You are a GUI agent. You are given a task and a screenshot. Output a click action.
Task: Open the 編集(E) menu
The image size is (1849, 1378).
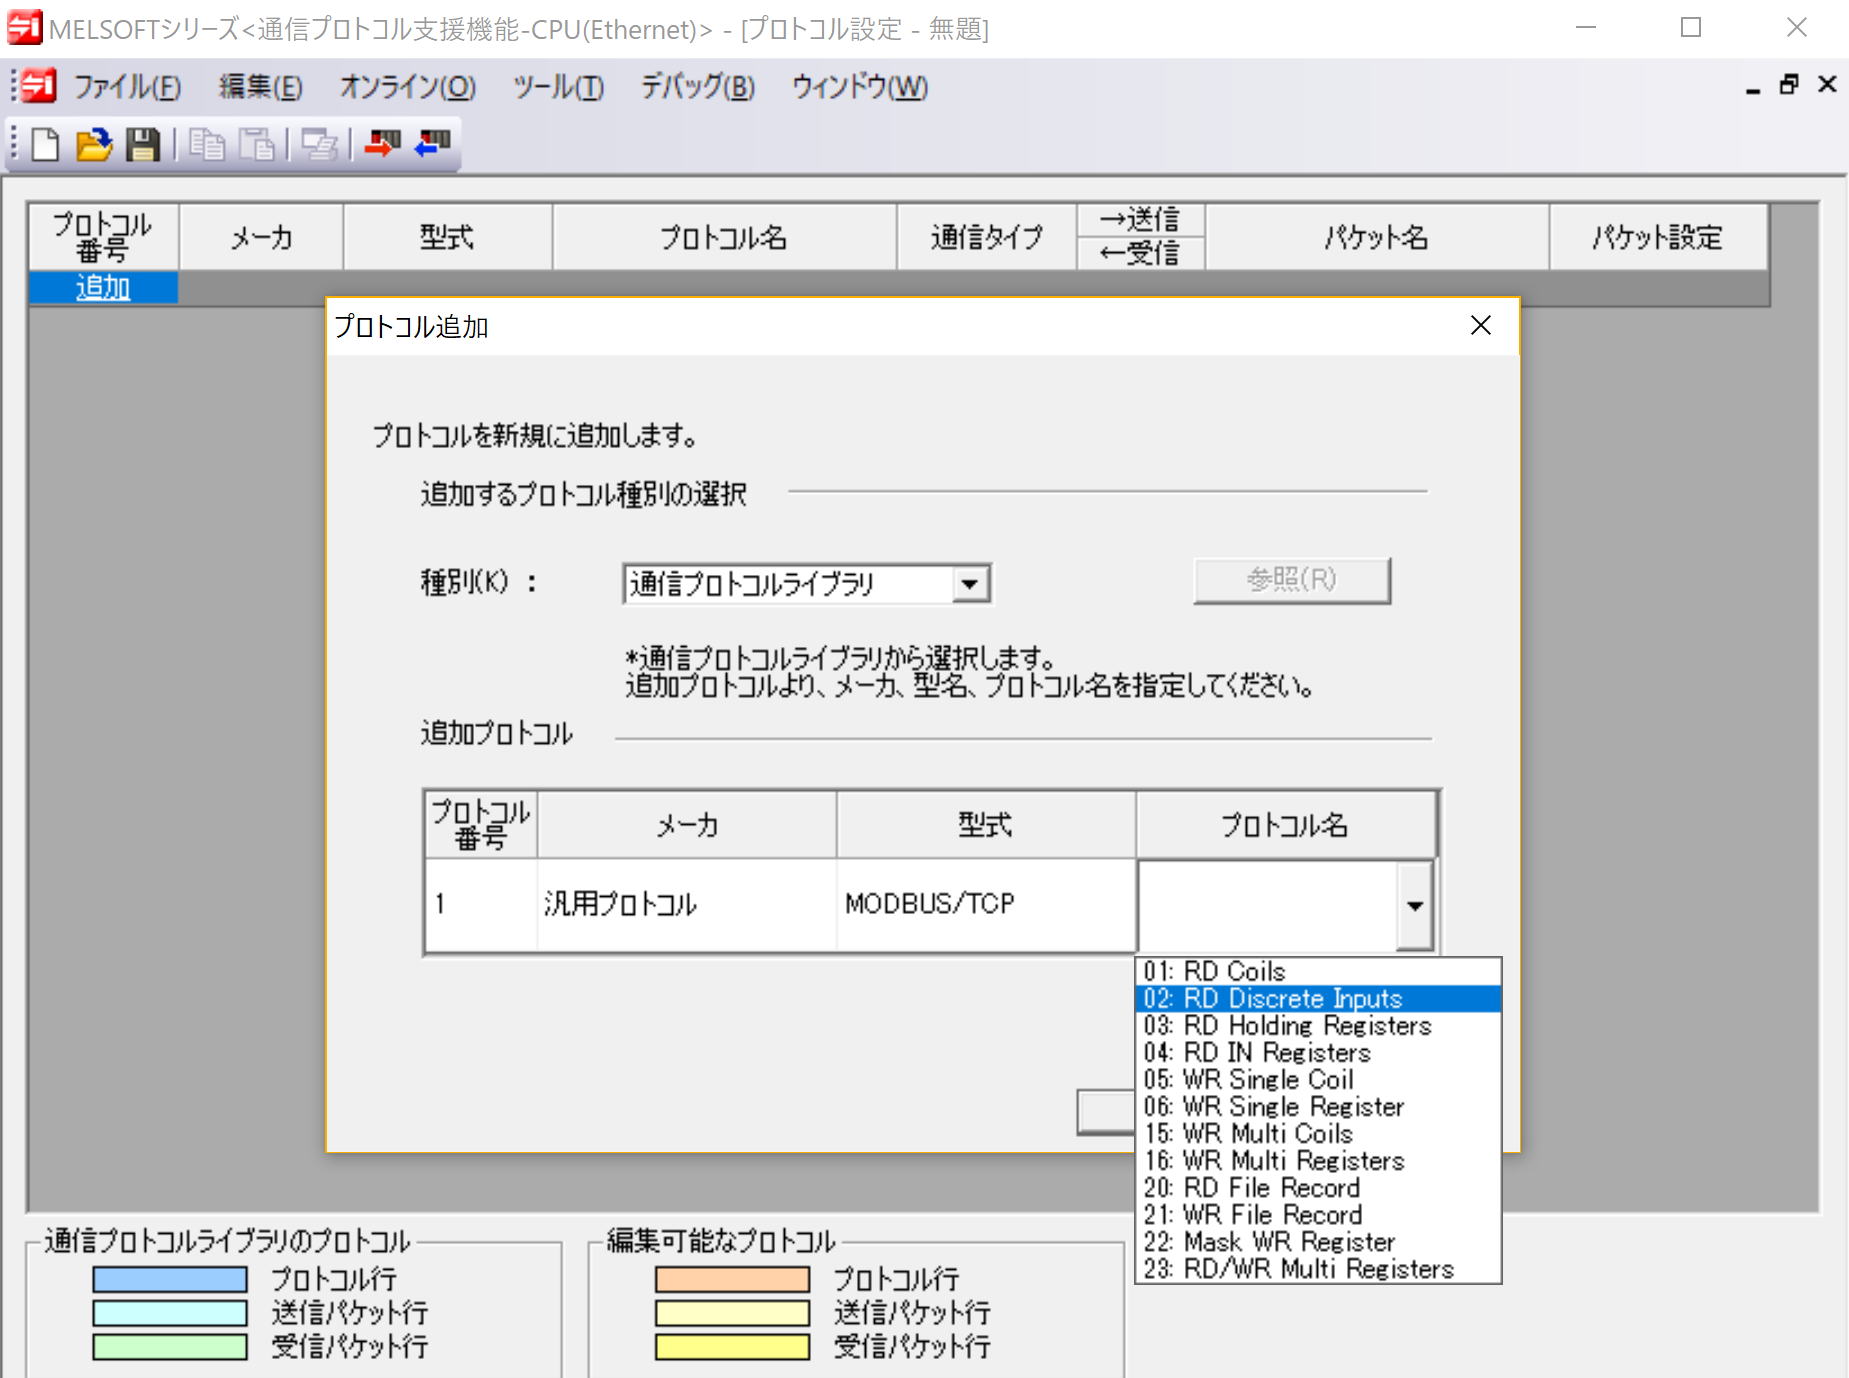[x=260, y=88]
